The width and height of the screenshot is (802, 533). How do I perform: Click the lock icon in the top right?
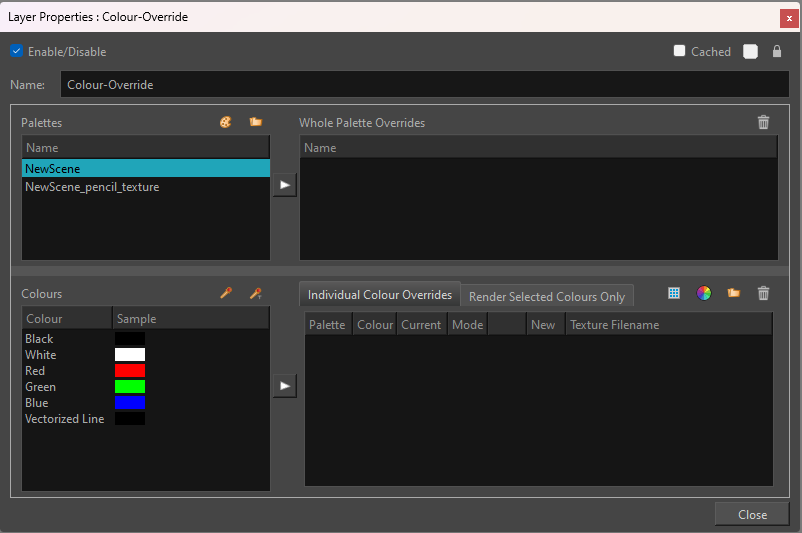[x=777, y=52]
